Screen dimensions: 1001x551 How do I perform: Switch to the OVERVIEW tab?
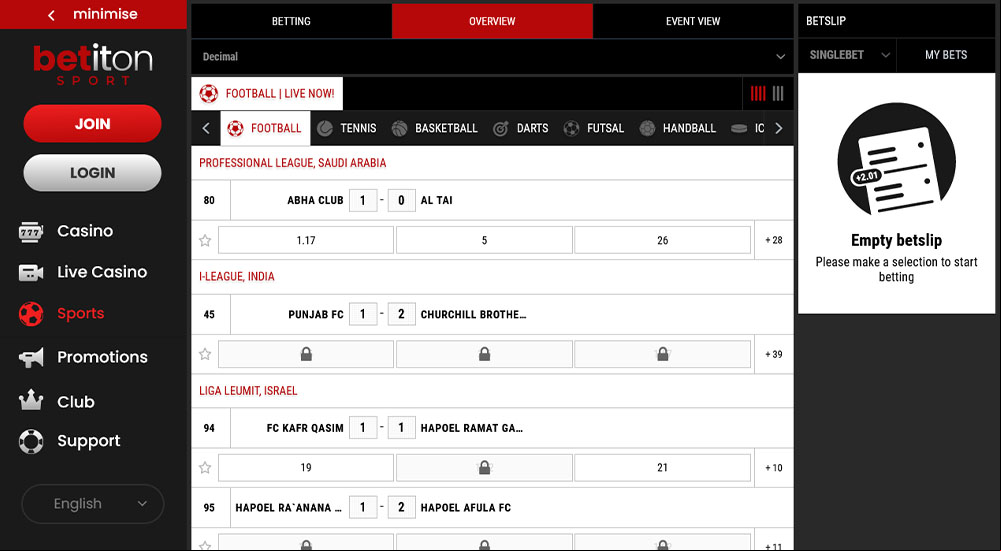coord(492,21)
